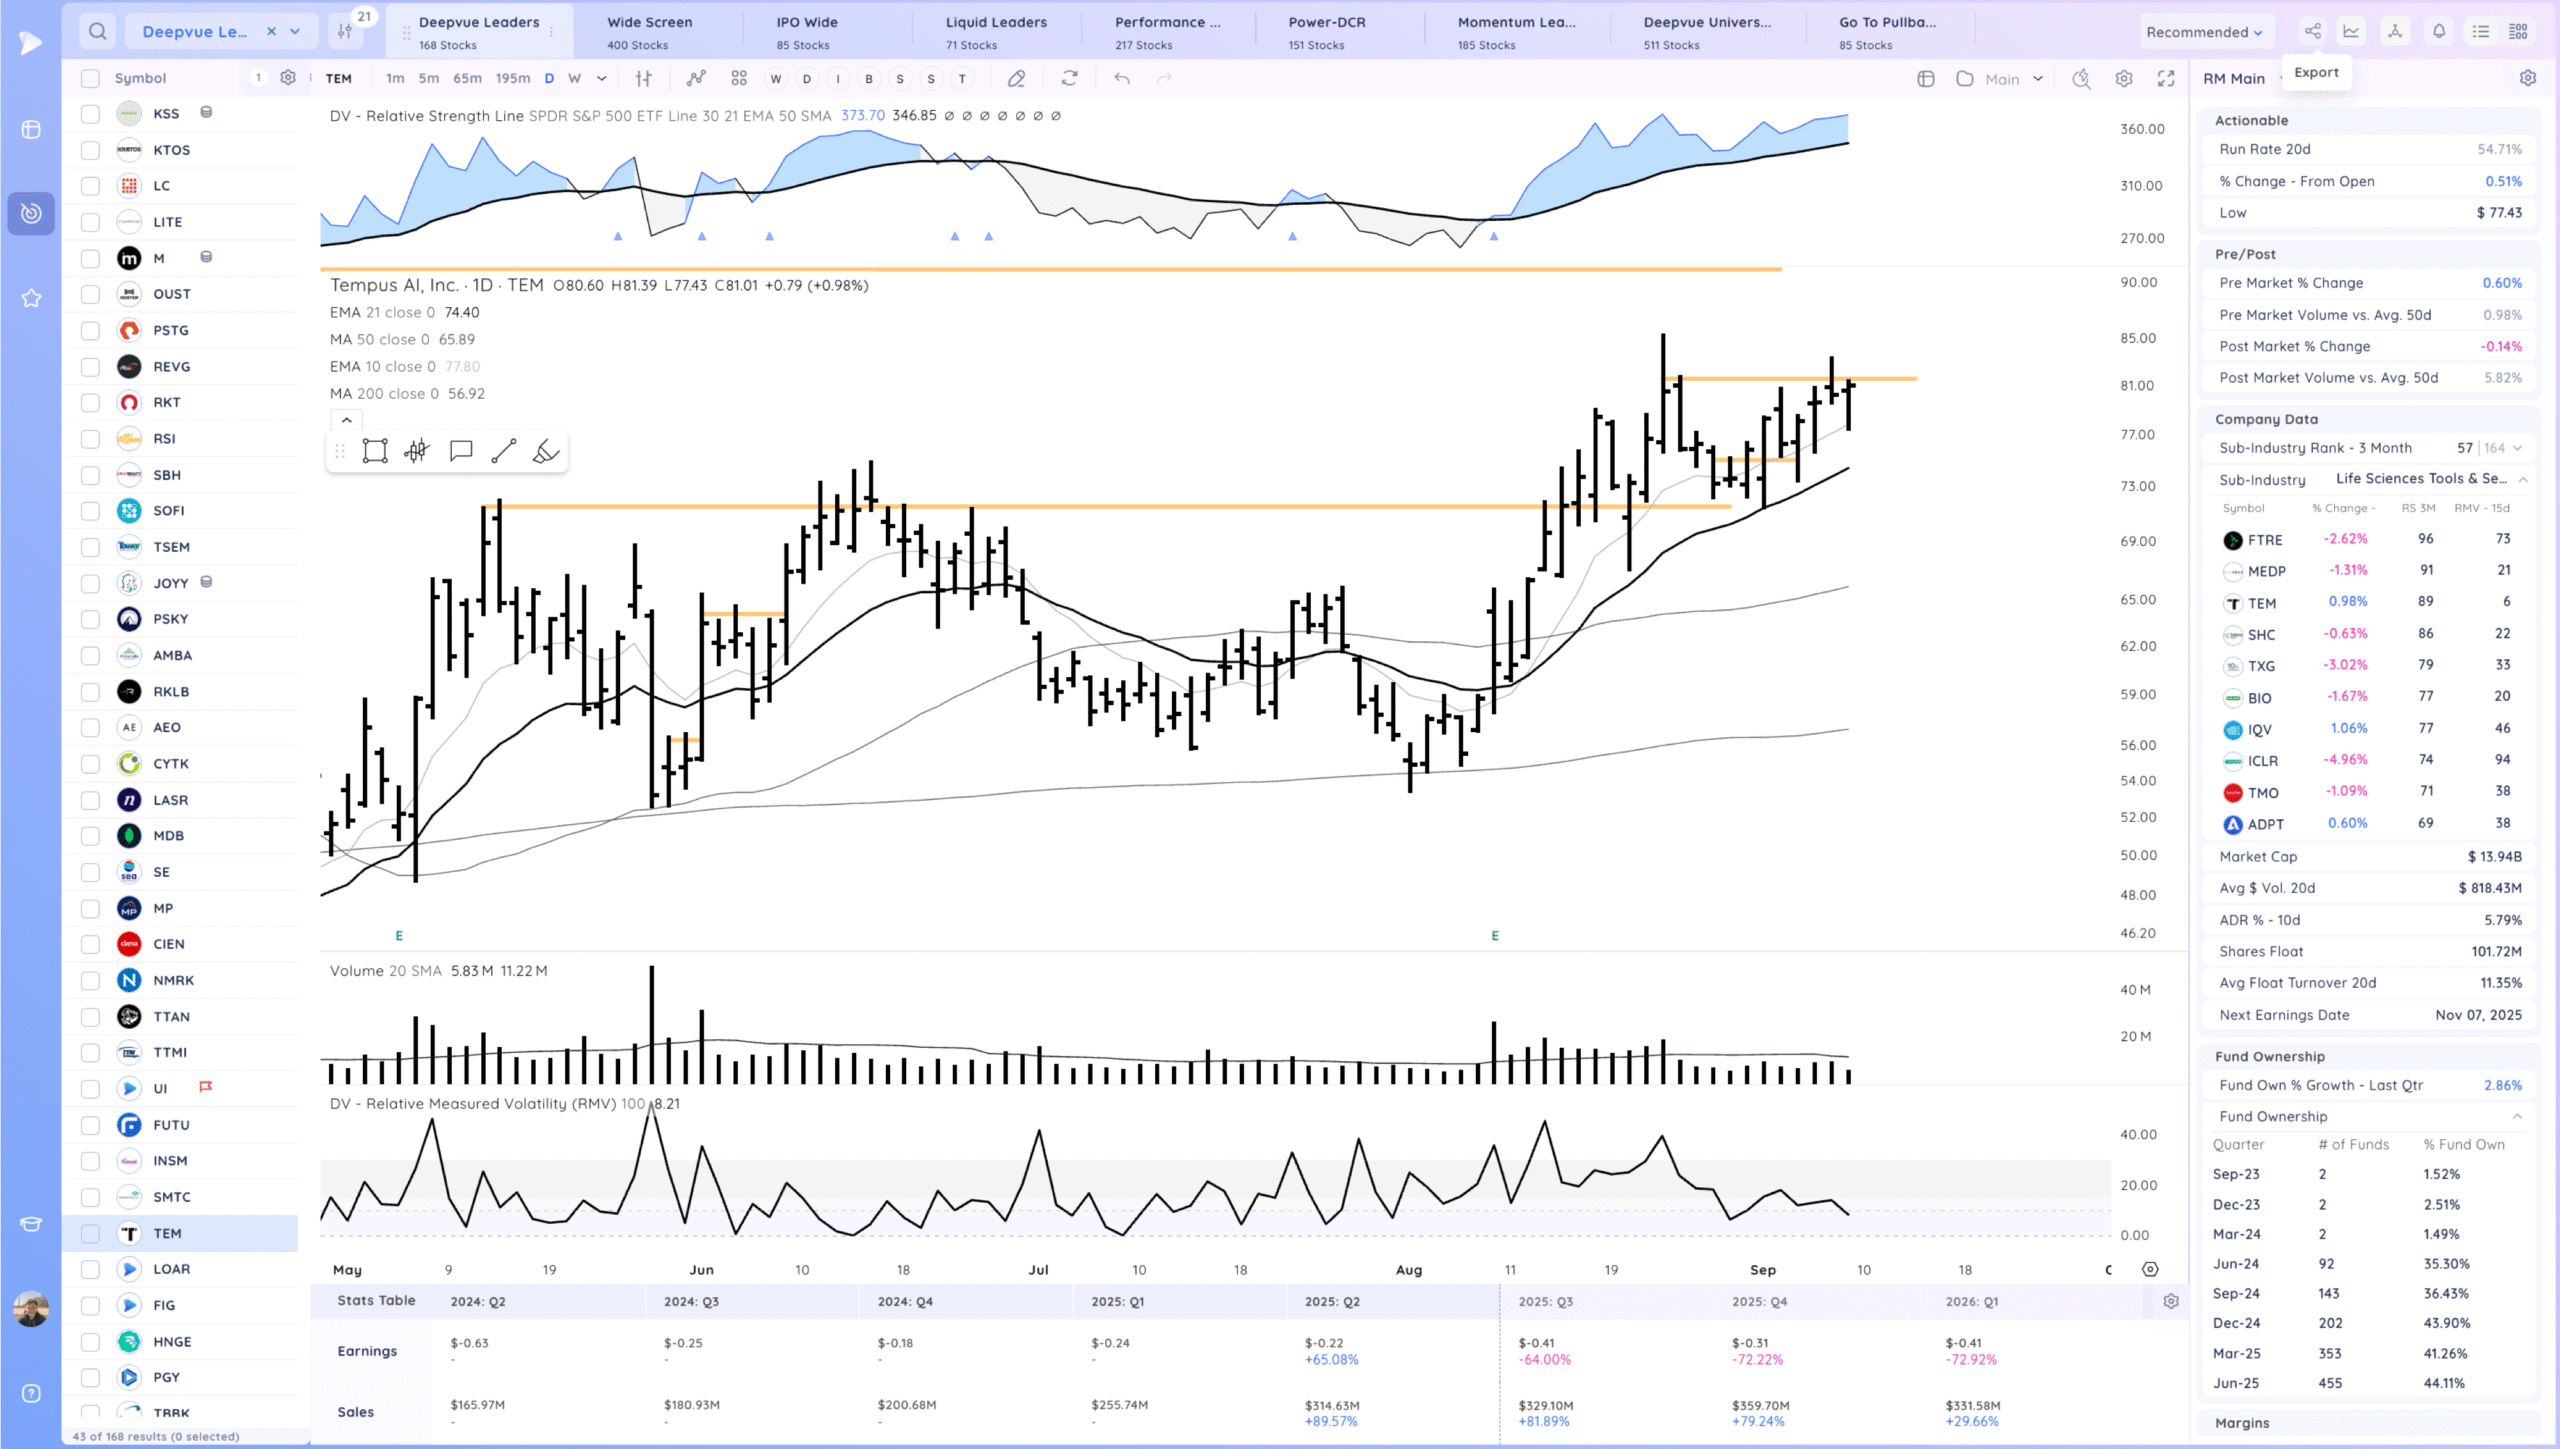2560x1449 pixels.
Task: Select the callout comment drawing tool
Action: point(461,451)
